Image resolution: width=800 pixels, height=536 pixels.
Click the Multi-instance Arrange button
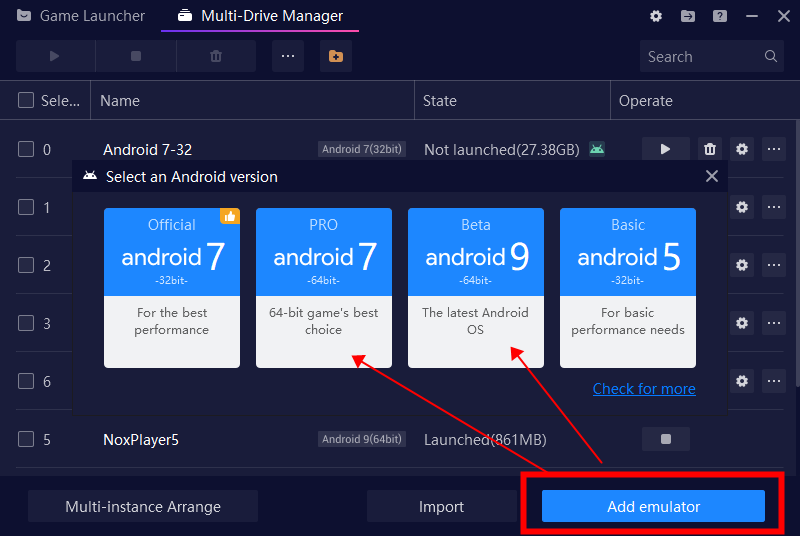tap(143, 506)
